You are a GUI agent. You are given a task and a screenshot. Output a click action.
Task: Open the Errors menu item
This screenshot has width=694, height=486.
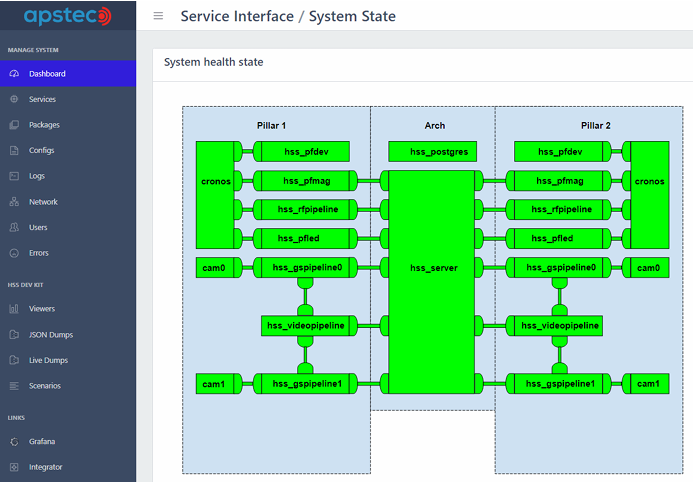point(39,253)
